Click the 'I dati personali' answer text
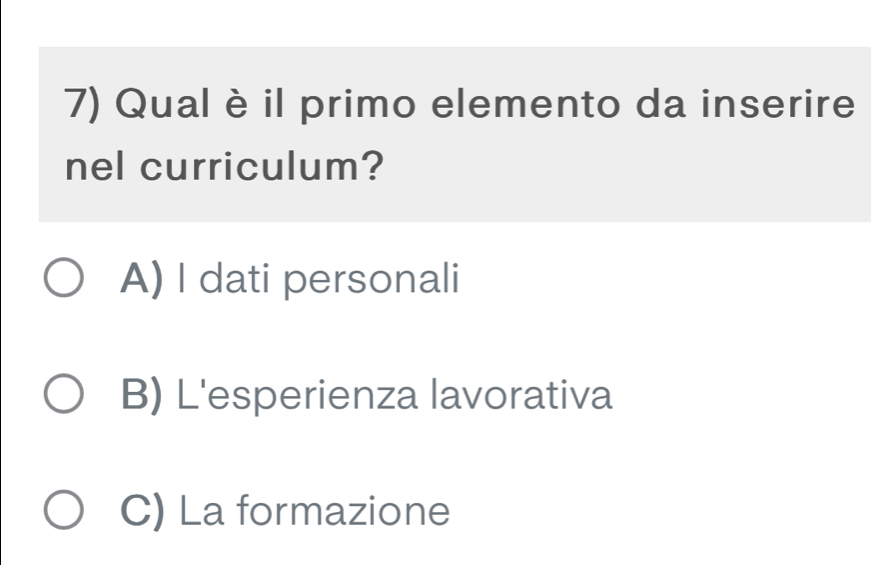Image resolution: width=871 pixels, height=565 pixels. (x=319, y=279)
